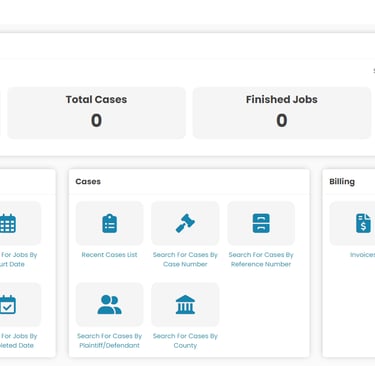This screenshot has width=375, height=366.
Task: Click the courthouse icon for county search
Action: (x=185, y=305)
